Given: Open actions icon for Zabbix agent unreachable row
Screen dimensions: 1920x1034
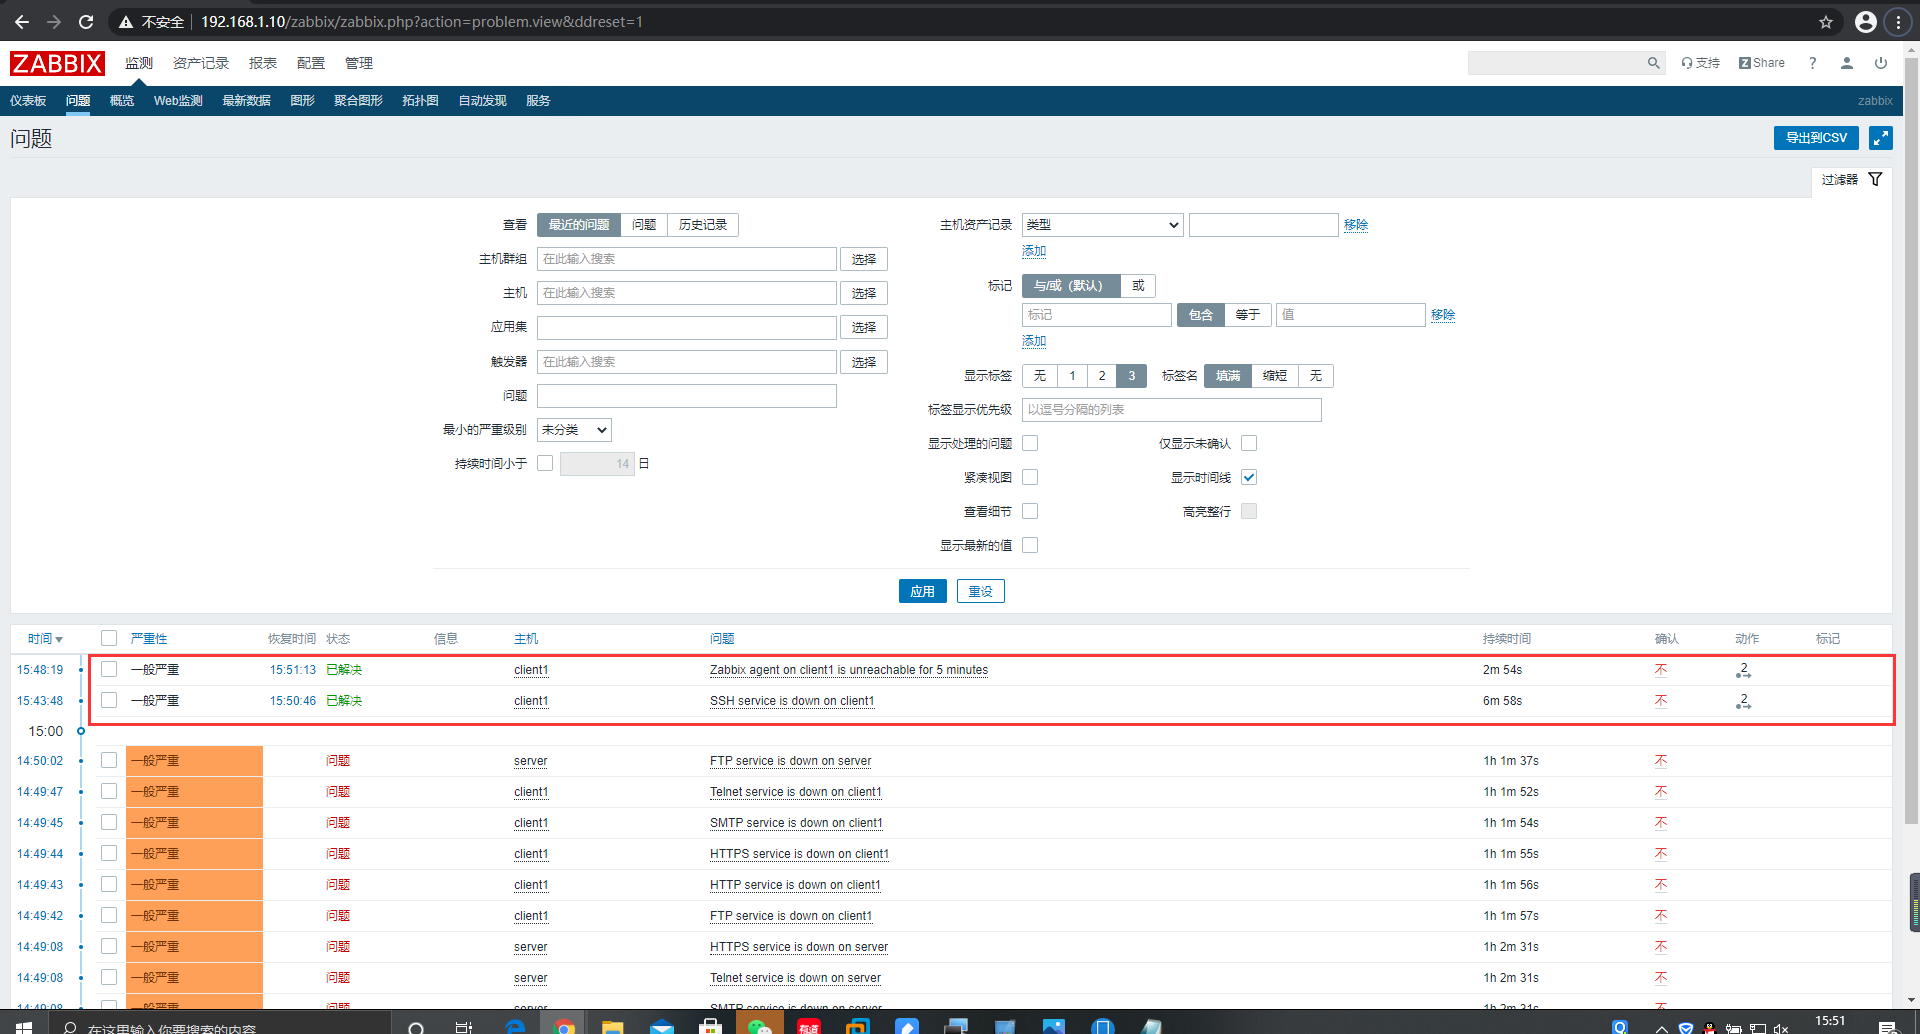Looking at the screenshot, I should pos(1743,670).
